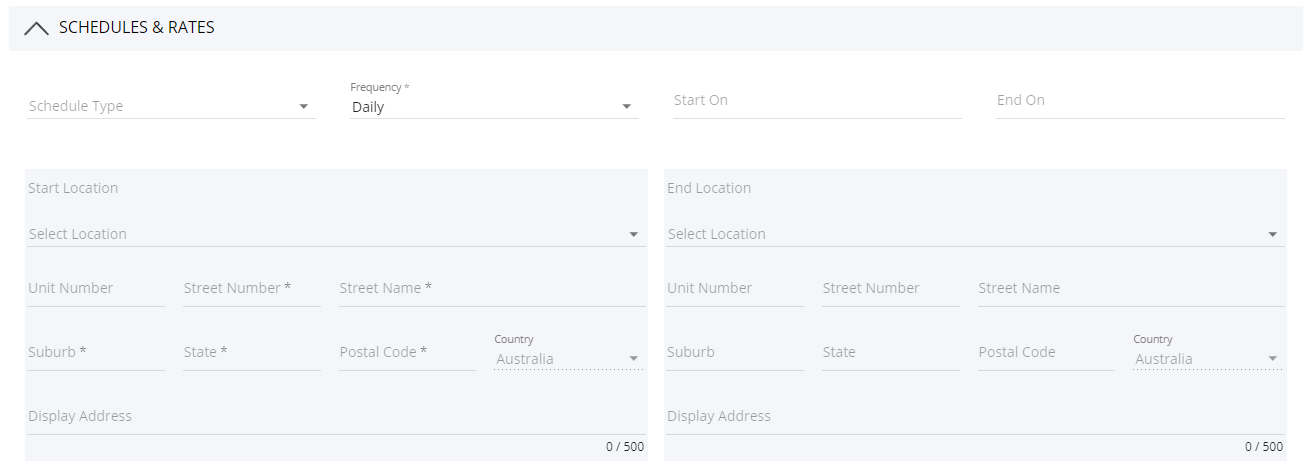The image size is (1313, 473).
Task: Open Start Location Country dropdown
Action: tap(568, 359)
